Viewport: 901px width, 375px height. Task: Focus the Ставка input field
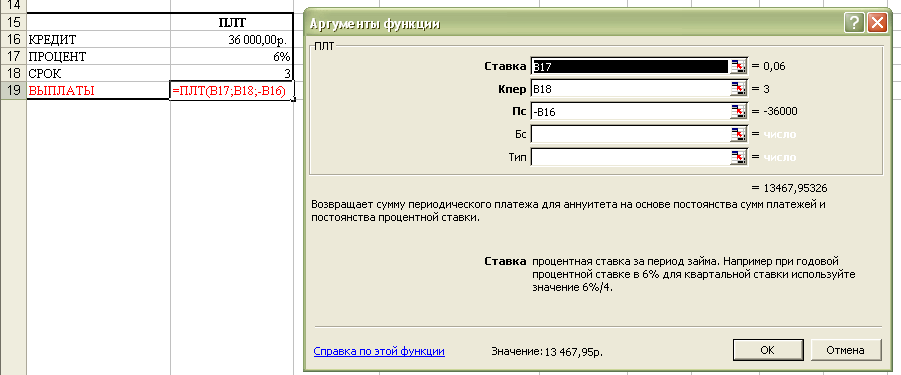point(630,66)
